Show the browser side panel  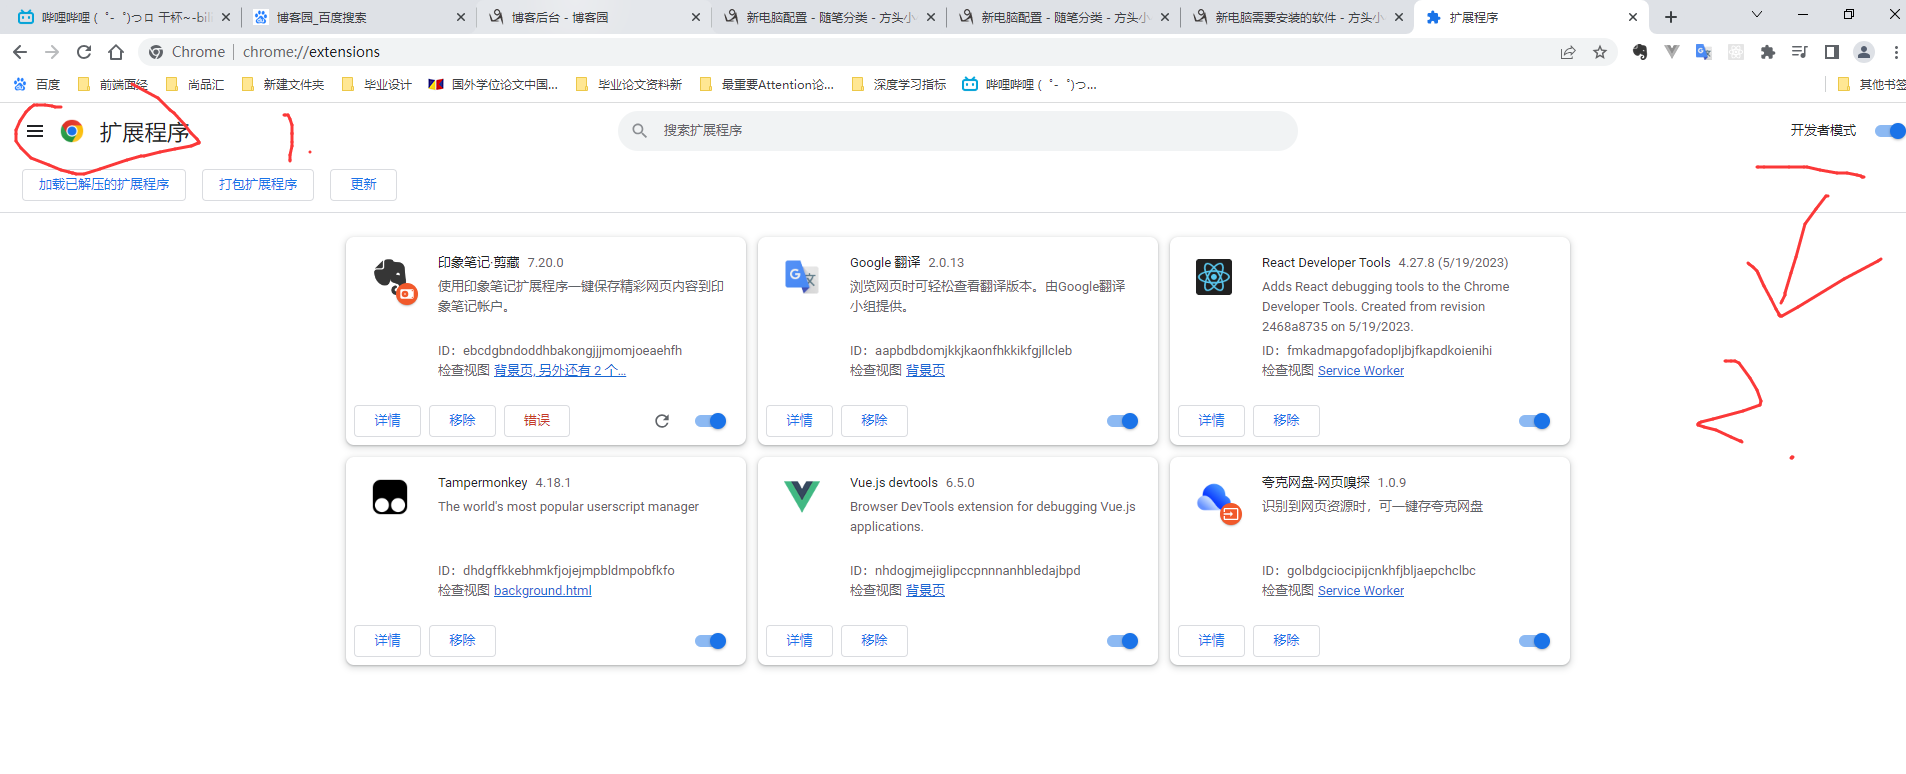coord(1832,52)
